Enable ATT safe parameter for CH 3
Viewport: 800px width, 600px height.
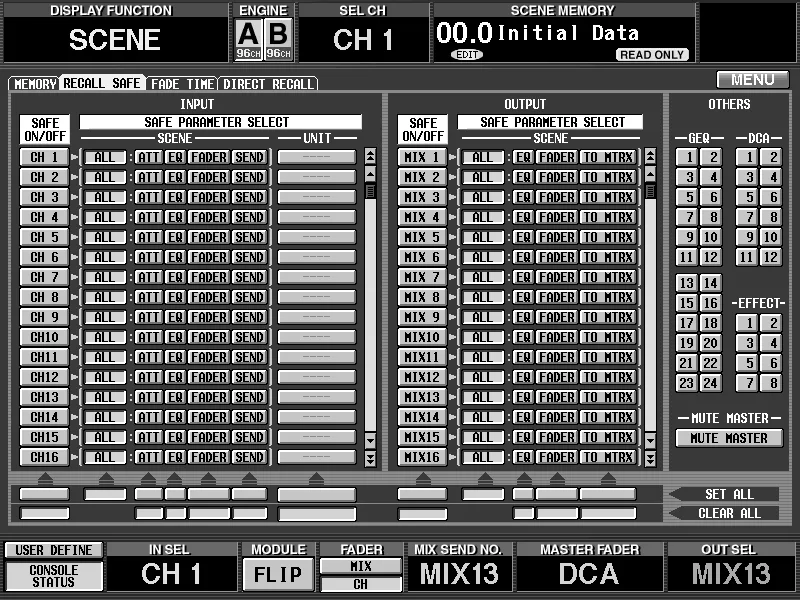(x=148, y=197)
